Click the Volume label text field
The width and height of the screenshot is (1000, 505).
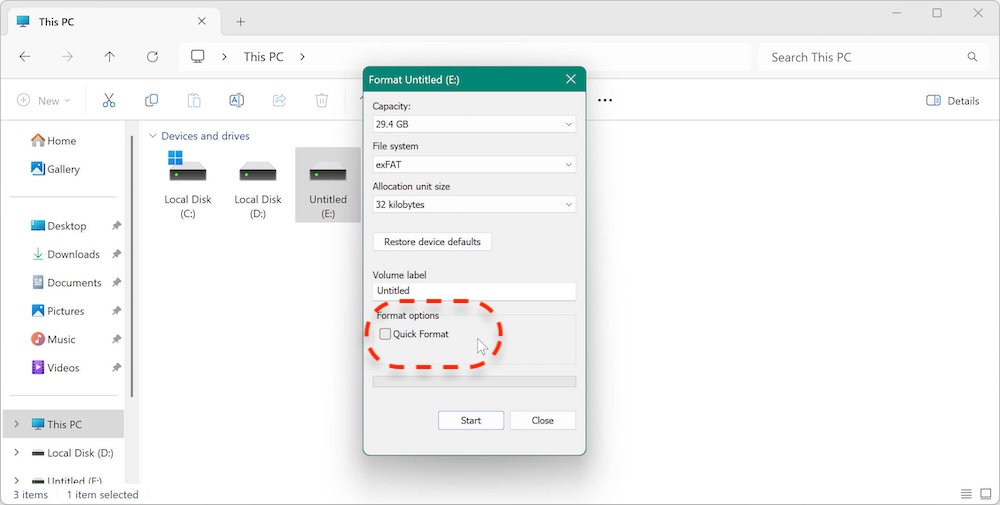coord(474,291)
